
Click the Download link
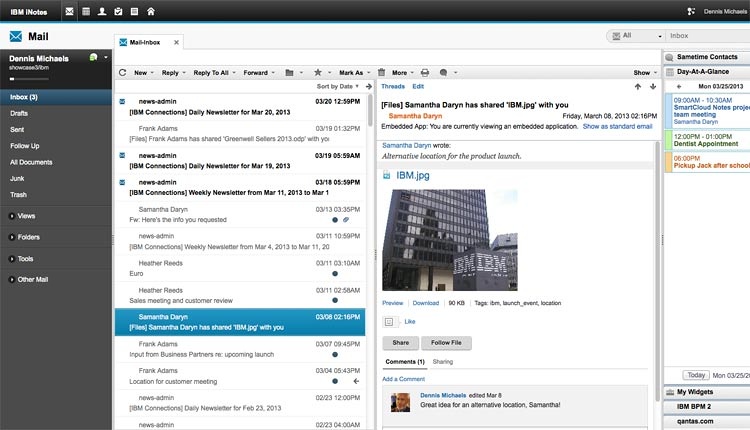pyautogui.click(x=426, y=303)
